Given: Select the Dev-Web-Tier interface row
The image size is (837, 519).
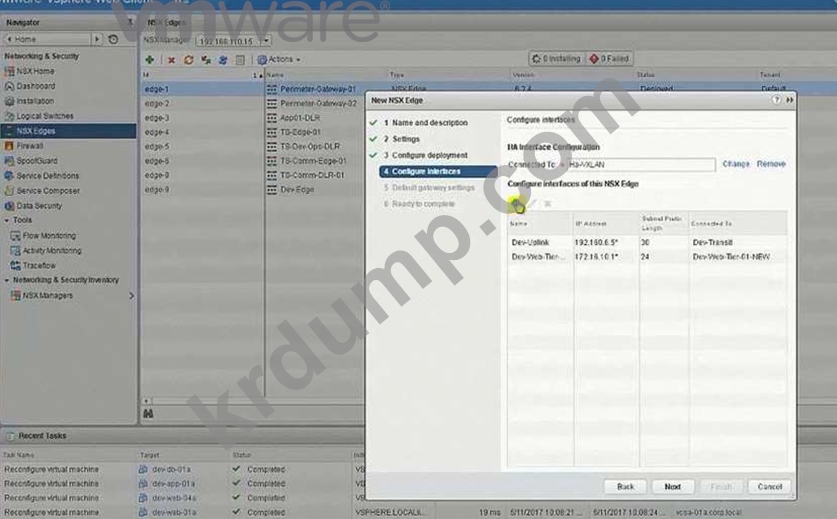Looking at the screenshot, I should [647, 257].
